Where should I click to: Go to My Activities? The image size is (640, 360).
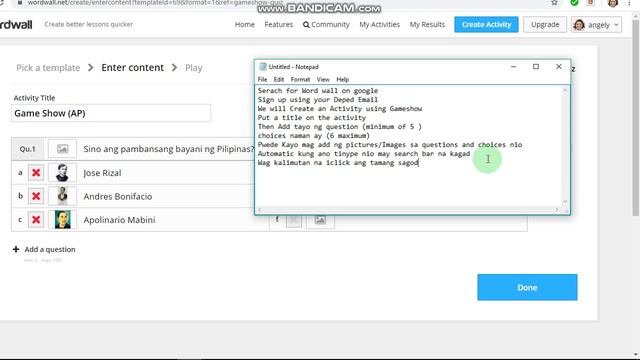[x=379, y=24]
